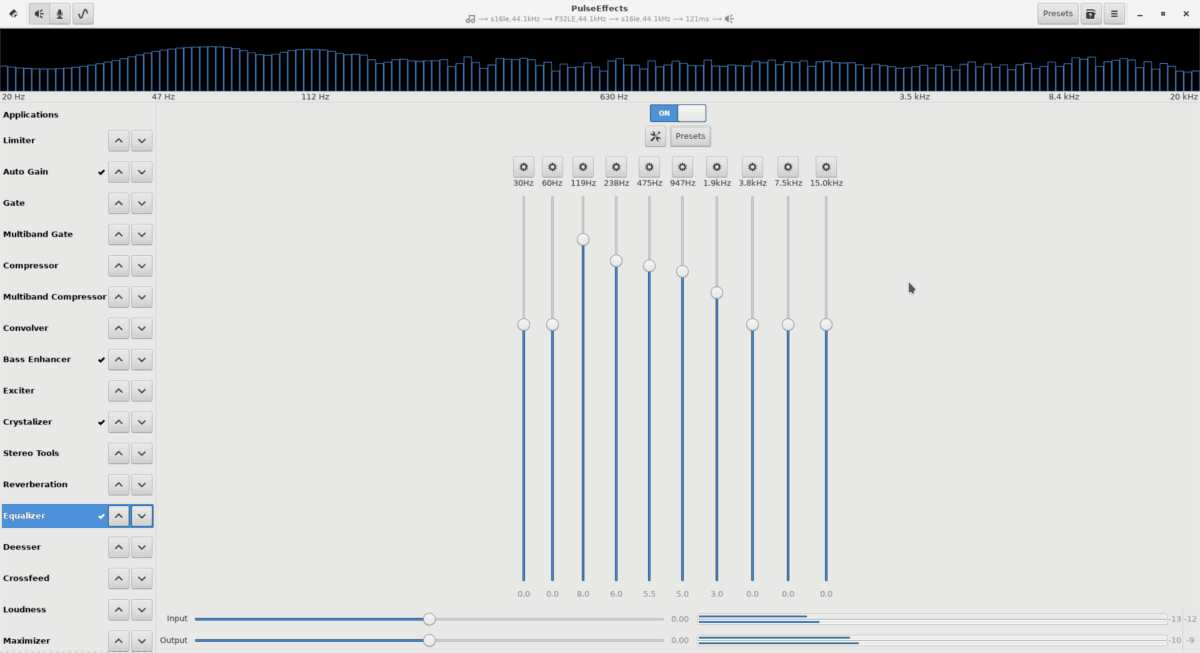Viewport: 1200px width, 653px height.
Task: Open the 30Hz band settings gear
Action: pos(522,166)
